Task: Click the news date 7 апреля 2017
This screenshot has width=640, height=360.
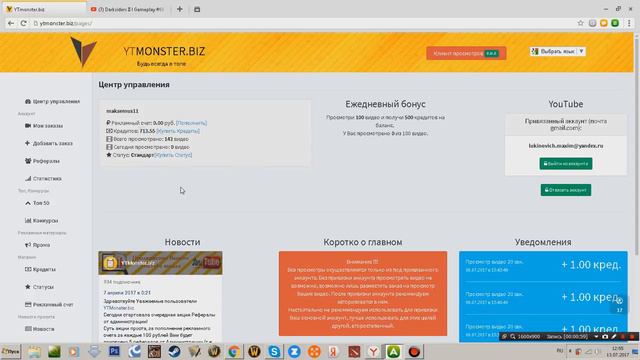Action: click(x=127, y=293)
